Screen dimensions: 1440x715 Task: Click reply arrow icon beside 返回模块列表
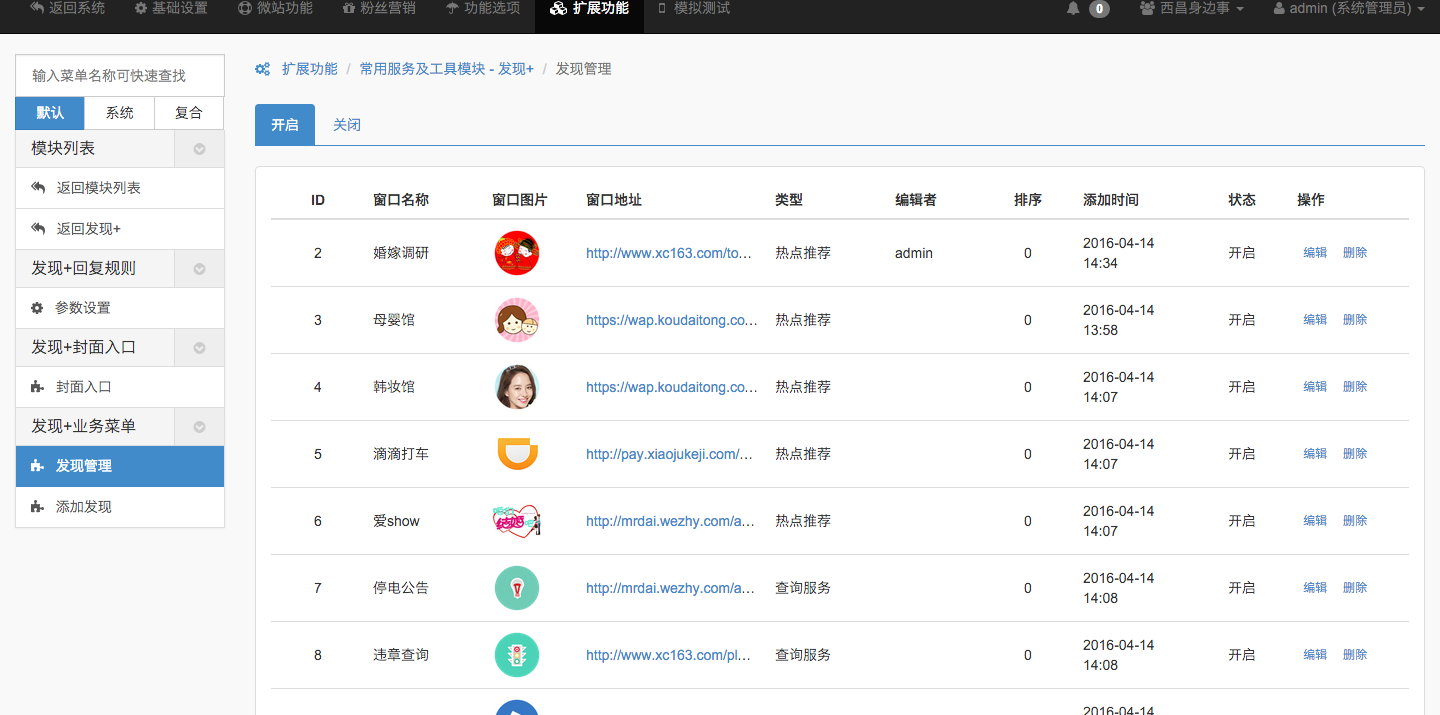click(x=38, y=188)
